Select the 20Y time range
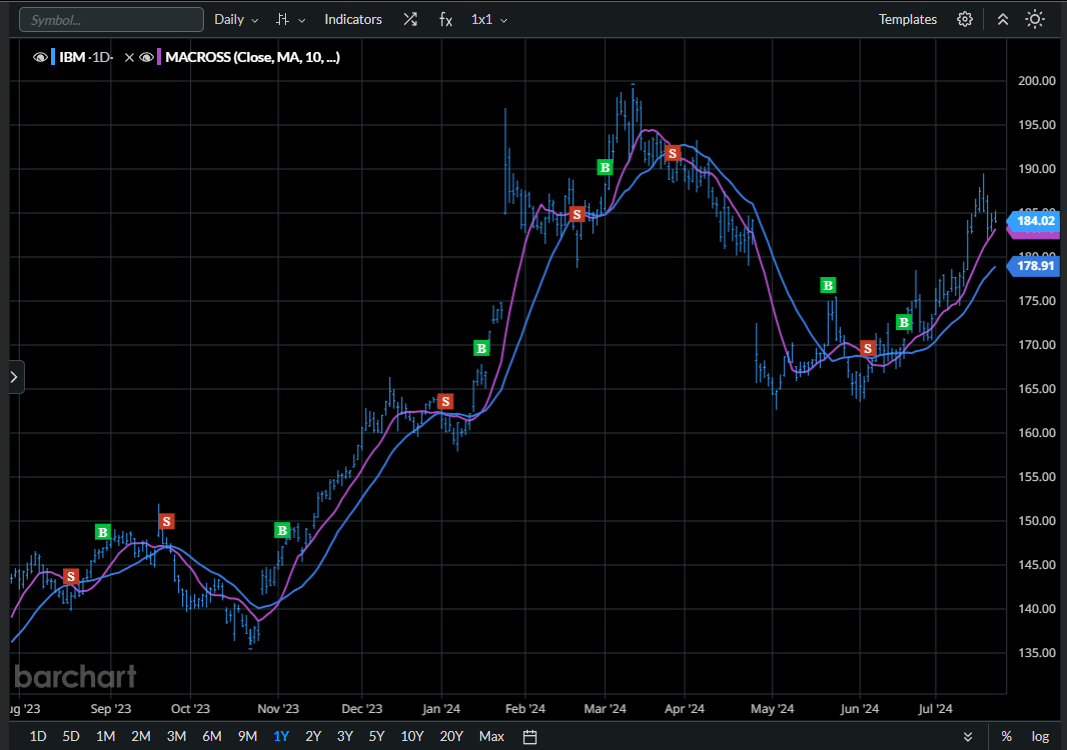The height and width of the screenshot is (750, 1067). point(452,736)
